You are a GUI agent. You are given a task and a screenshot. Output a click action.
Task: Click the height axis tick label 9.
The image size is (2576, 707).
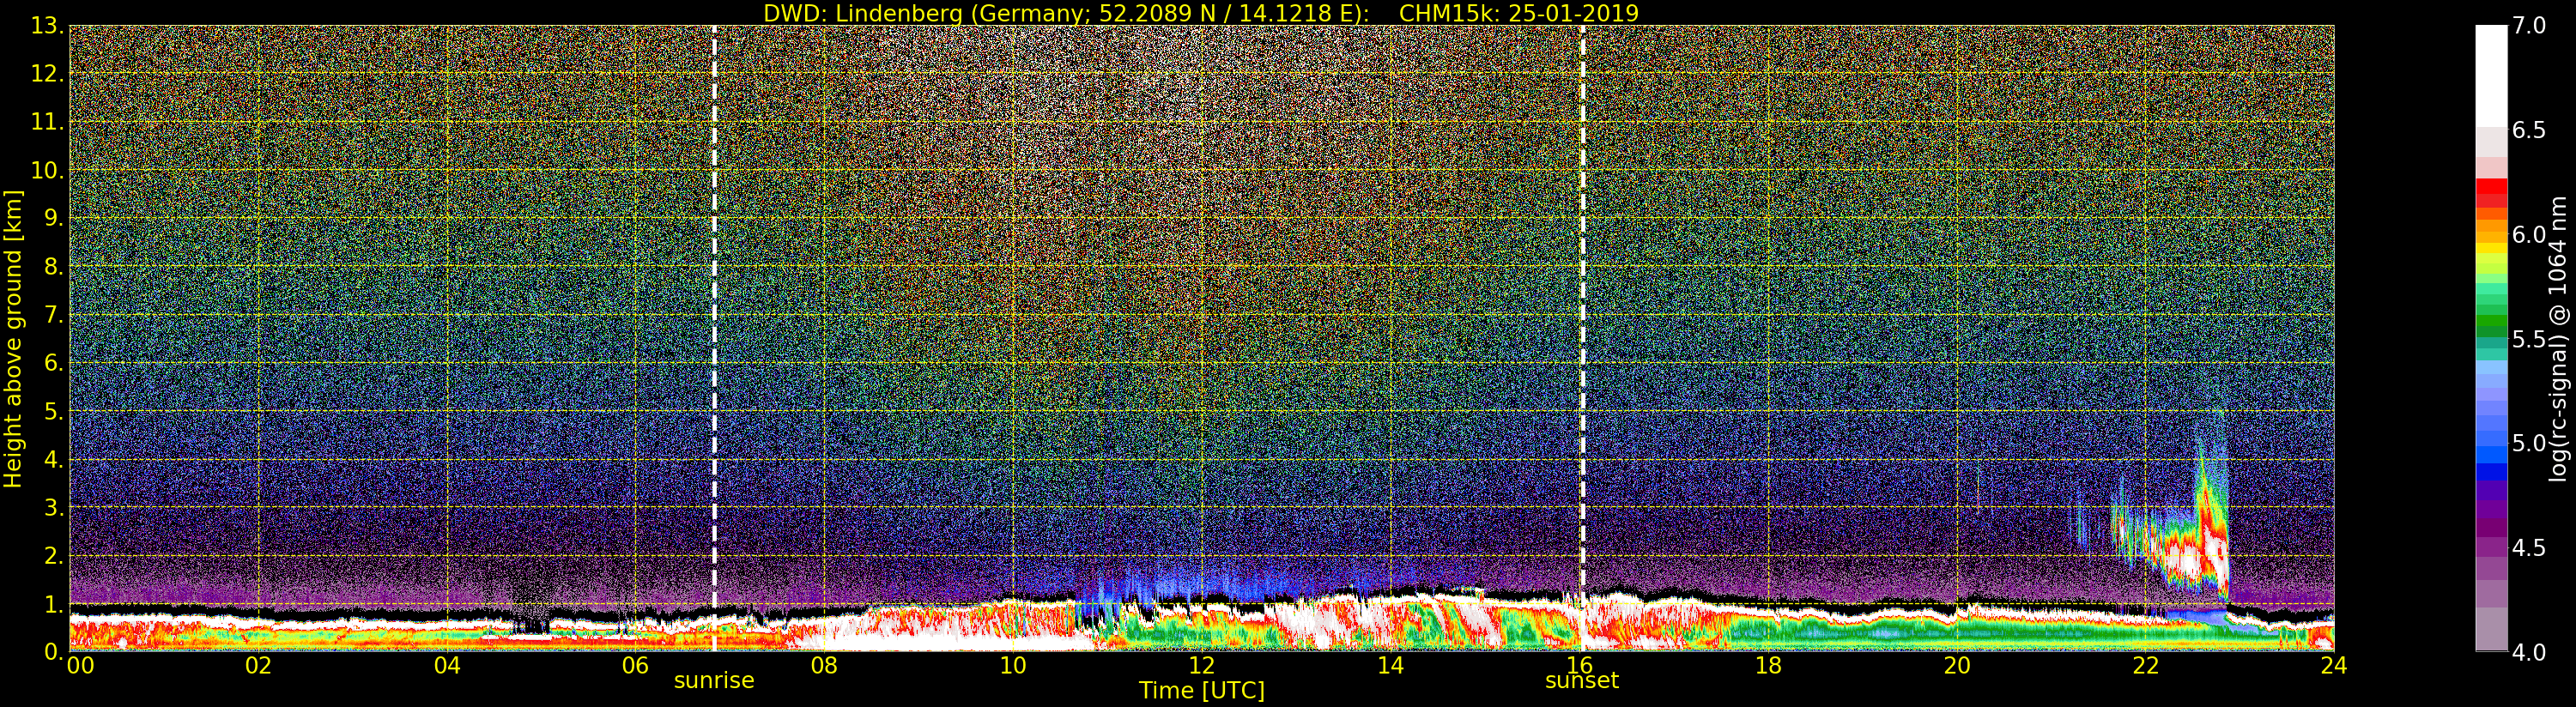54,218
